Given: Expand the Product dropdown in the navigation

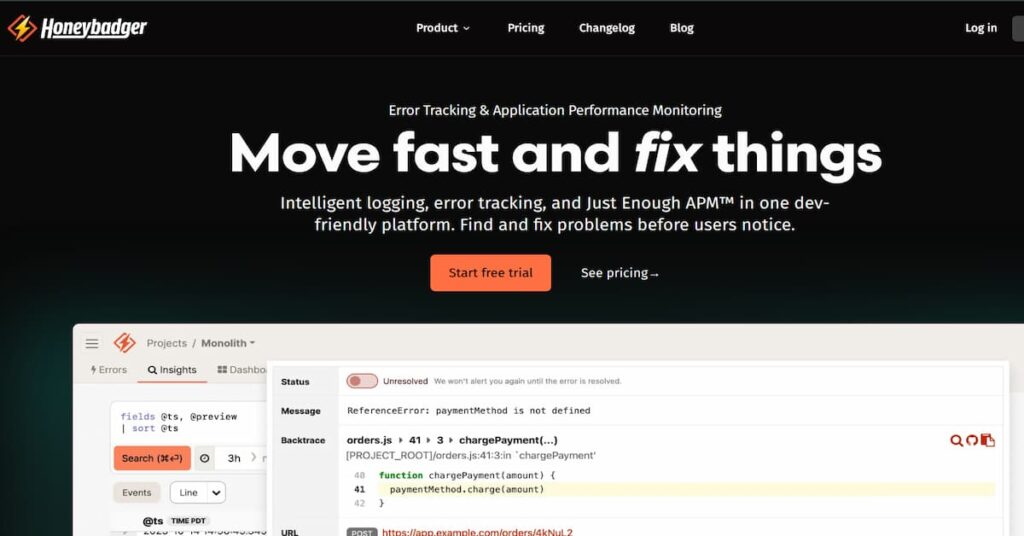Looking at the screenshot, I should 443,28.
